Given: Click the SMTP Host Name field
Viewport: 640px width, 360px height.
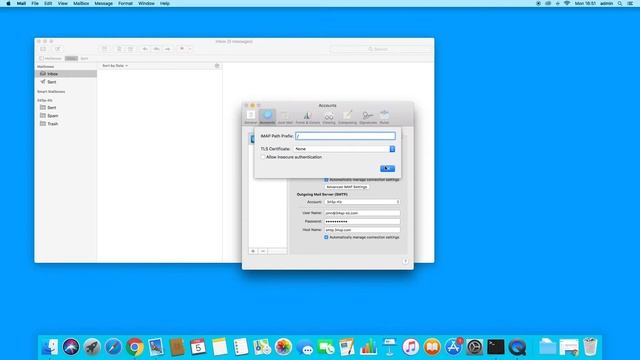Looking at the screenshot, I should coord(362,230).
